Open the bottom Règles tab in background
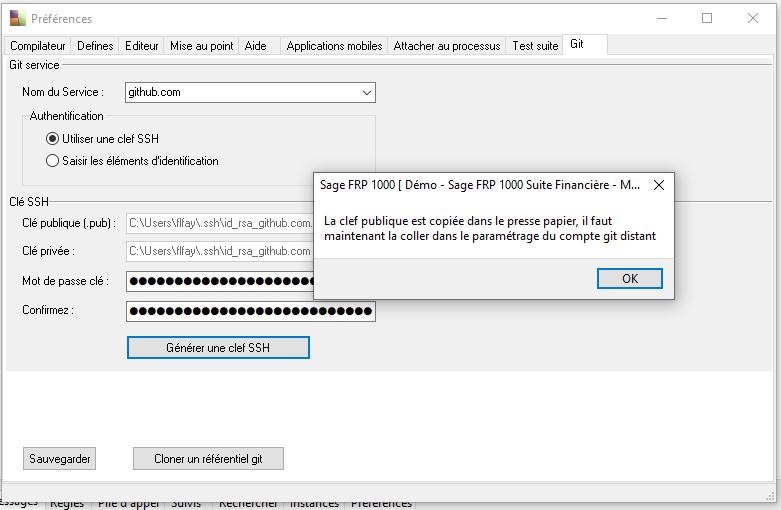781x510 pixels. [67, 504]
